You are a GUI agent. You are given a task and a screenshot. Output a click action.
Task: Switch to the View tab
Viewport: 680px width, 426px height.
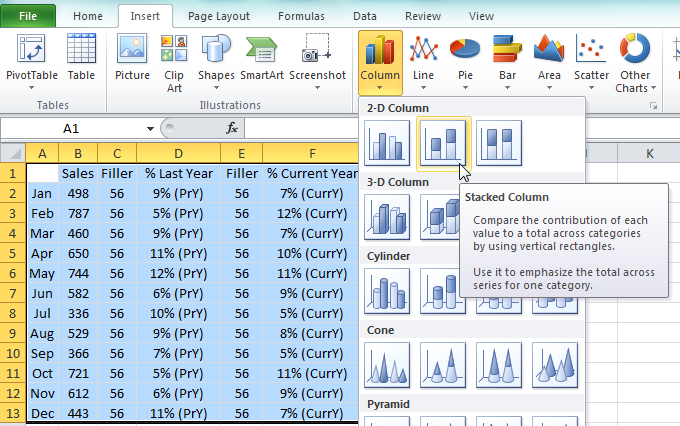pyautogui.click(x=481, y=16)
